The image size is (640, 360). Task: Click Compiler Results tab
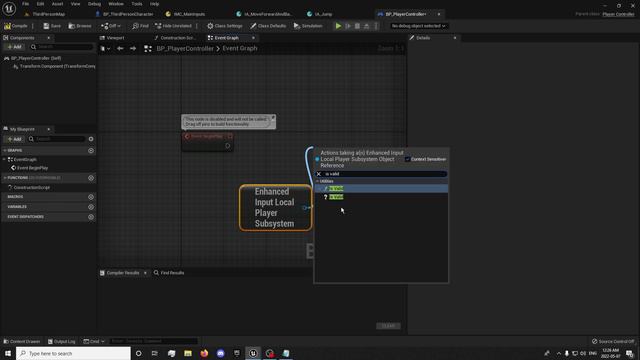coord(122,273)
